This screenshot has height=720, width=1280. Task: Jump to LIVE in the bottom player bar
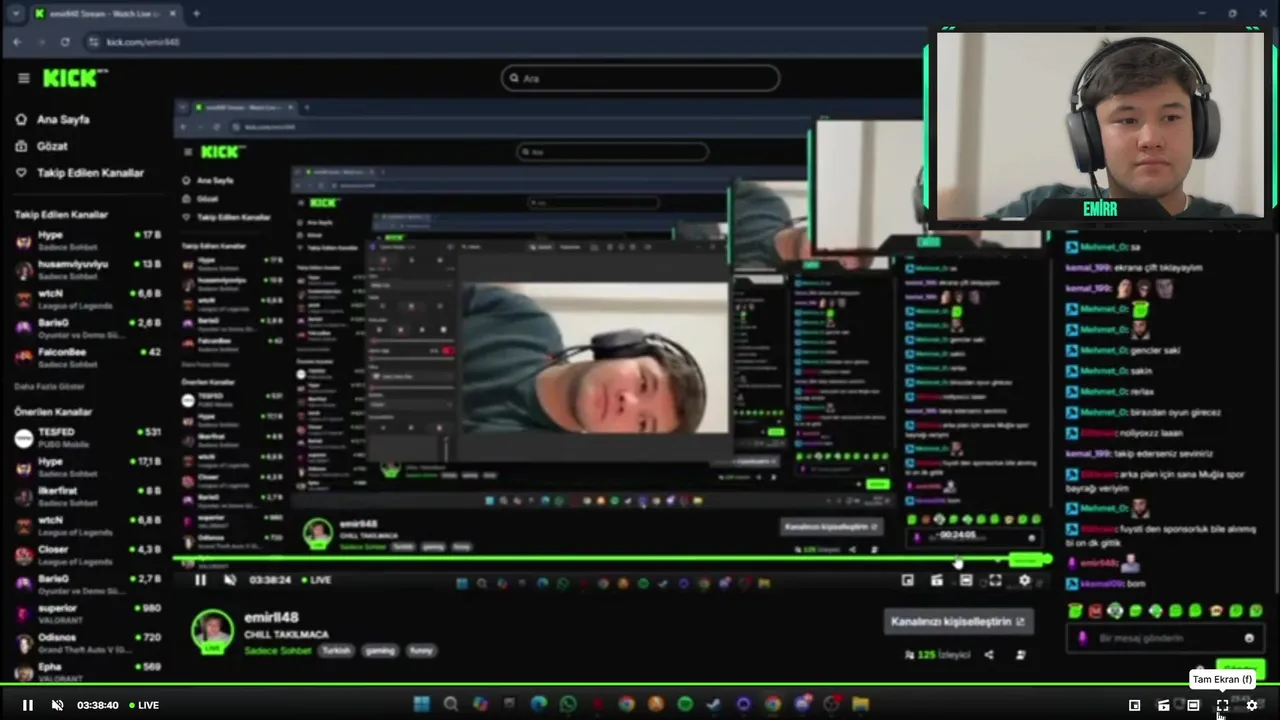coord(144,705)
